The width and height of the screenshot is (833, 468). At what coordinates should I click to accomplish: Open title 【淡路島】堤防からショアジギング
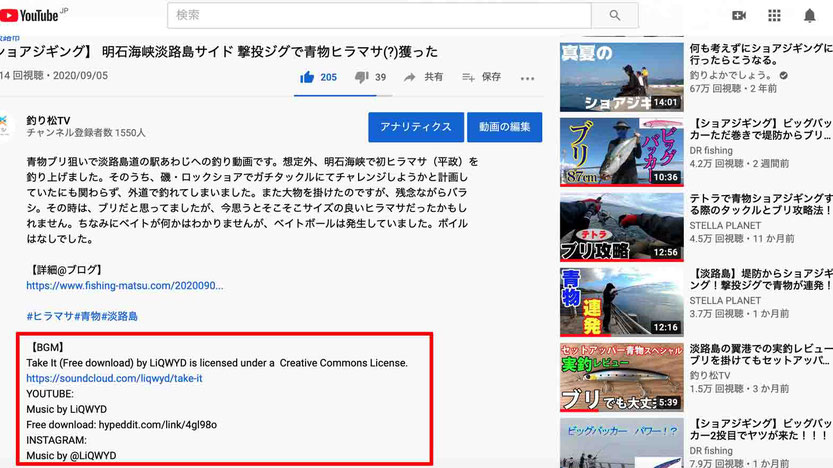(761, 279)
